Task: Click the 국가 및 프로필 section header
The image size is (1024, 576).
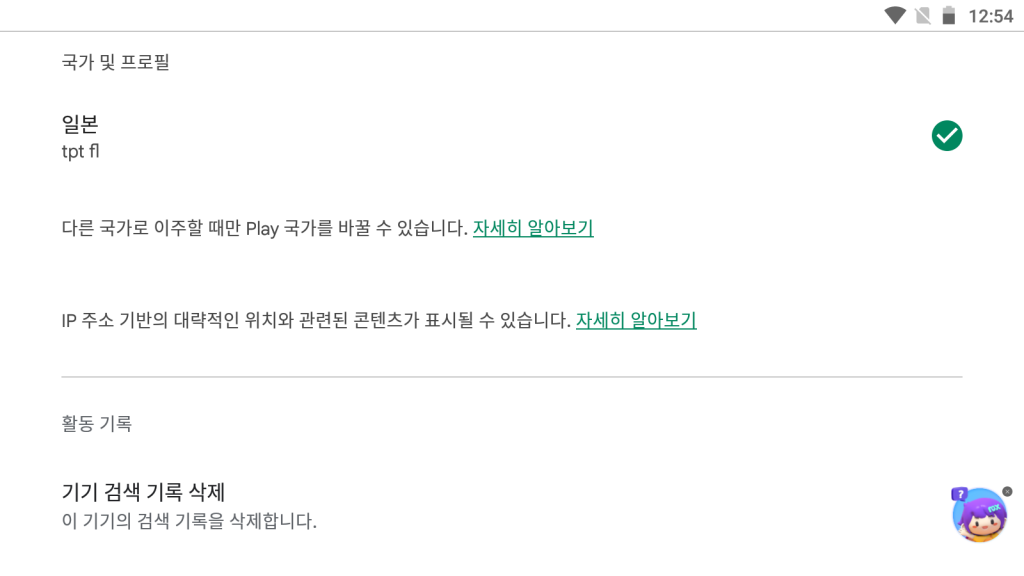Action: [x=115, y=62]
